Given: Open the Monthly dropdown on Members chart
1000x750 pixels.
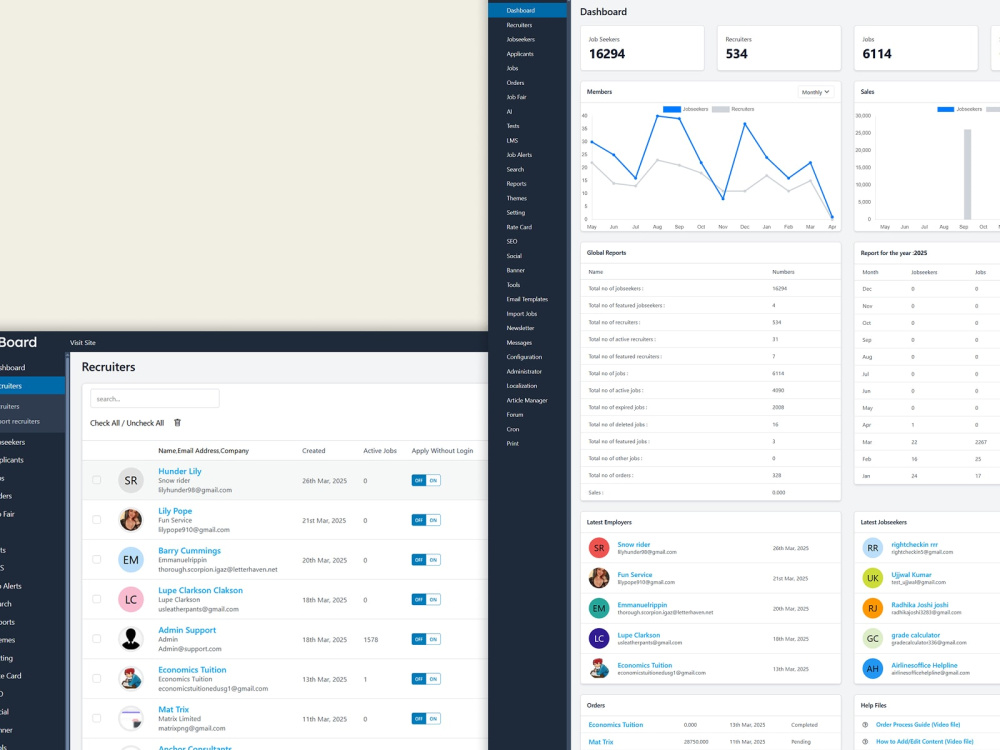Looking at the screenshot, I should 816,92.
